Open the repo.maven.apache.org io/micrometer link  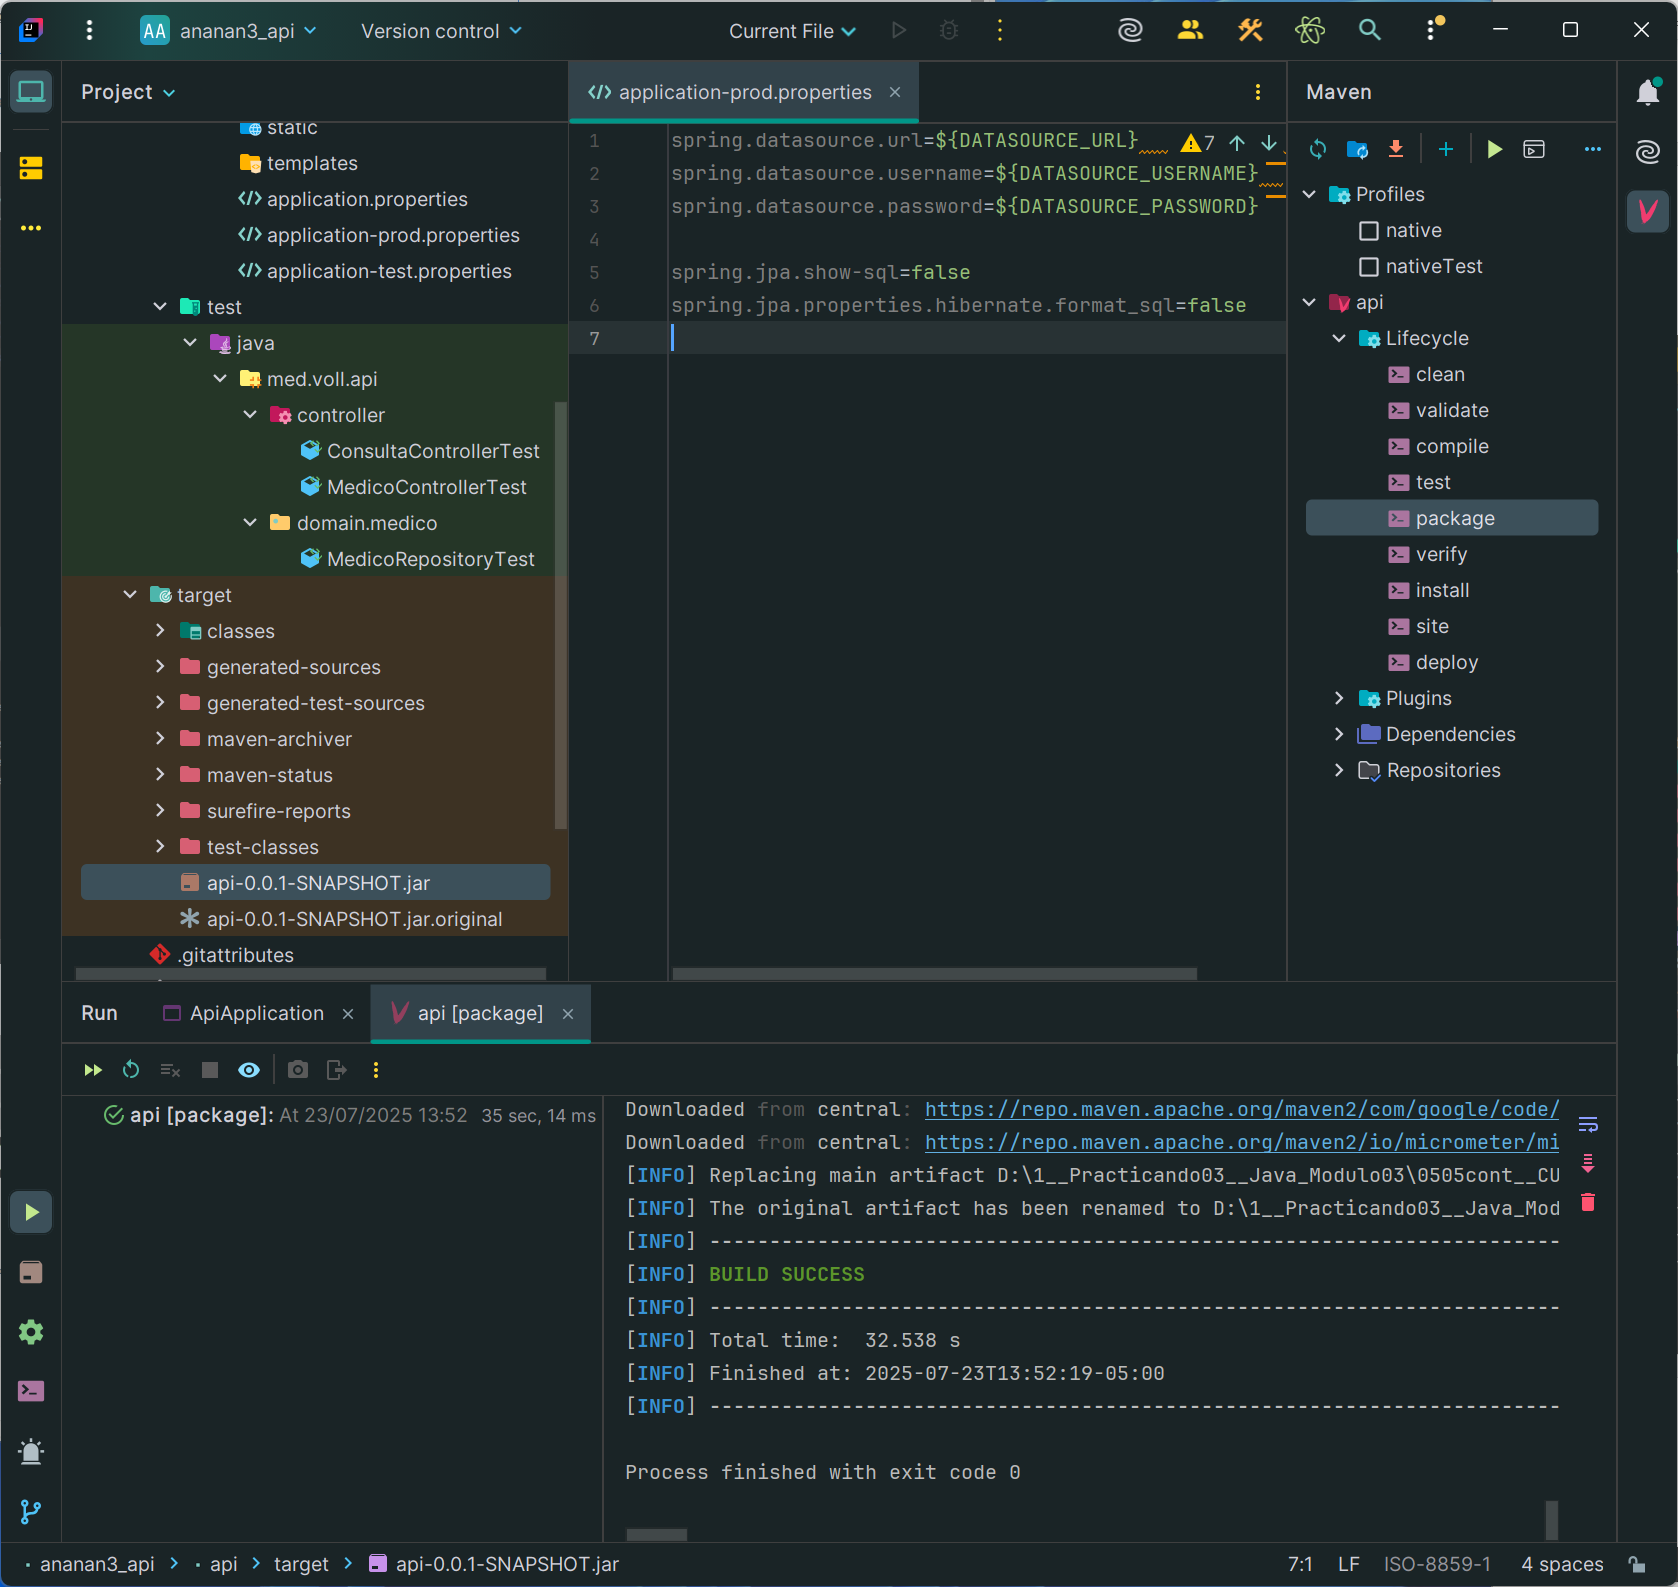[x=1242, y=1143]
